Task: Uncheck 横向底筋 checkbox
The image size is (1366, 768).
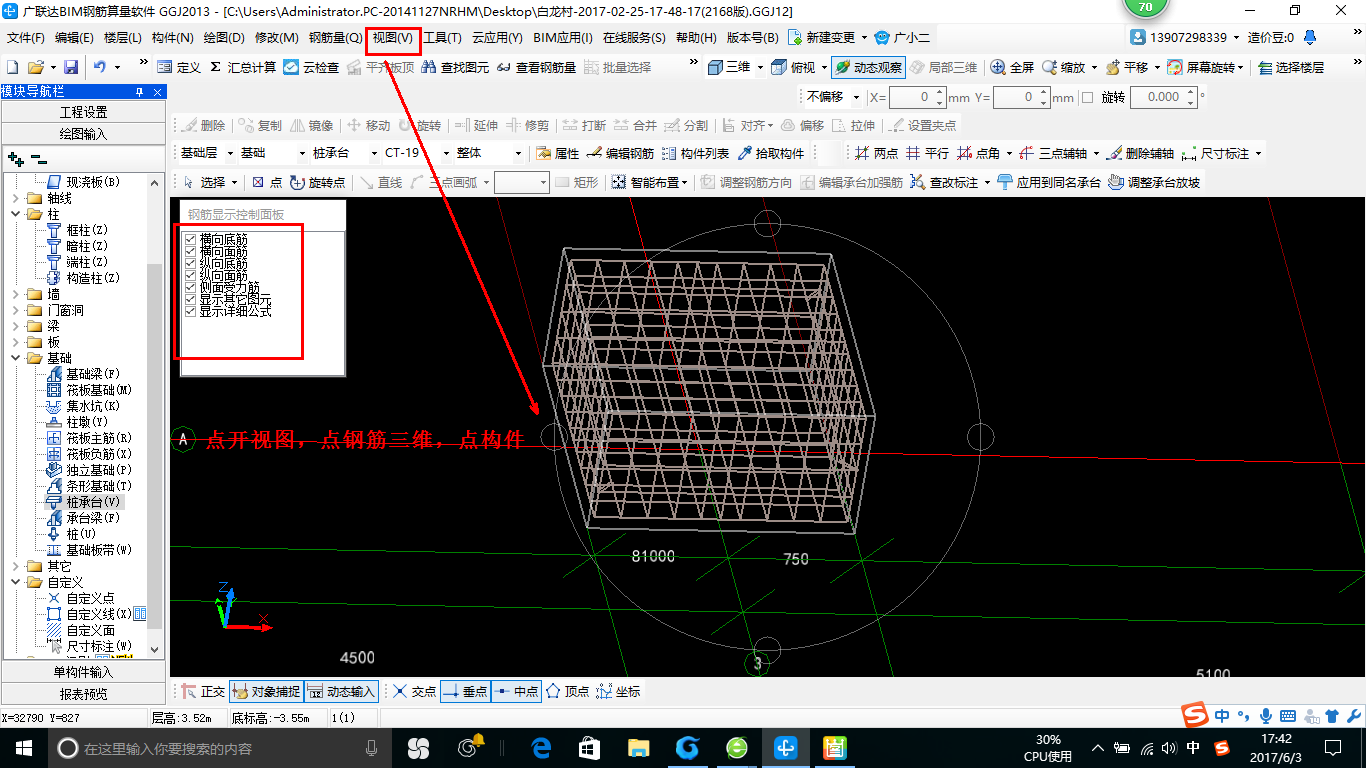Action: (x=190, y=240)
